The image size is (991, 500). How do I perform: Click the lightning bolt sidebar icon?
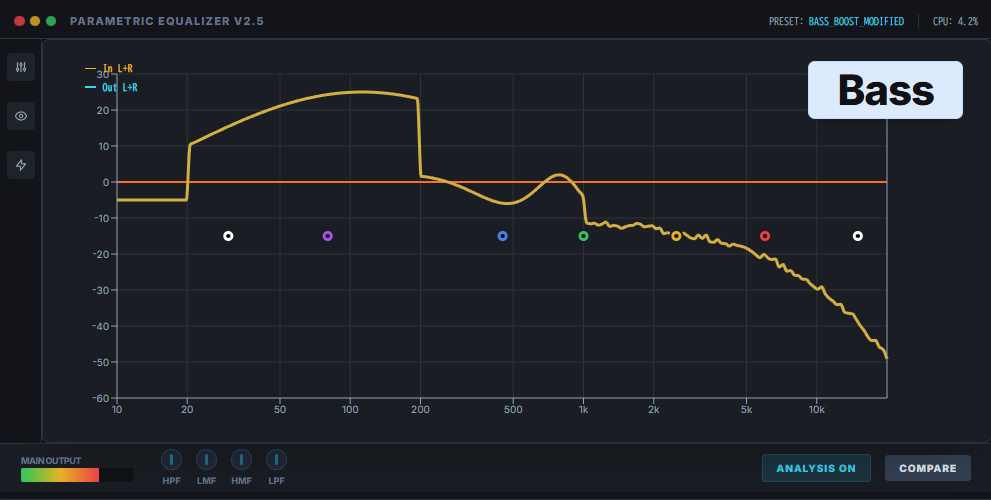(21, 165)
